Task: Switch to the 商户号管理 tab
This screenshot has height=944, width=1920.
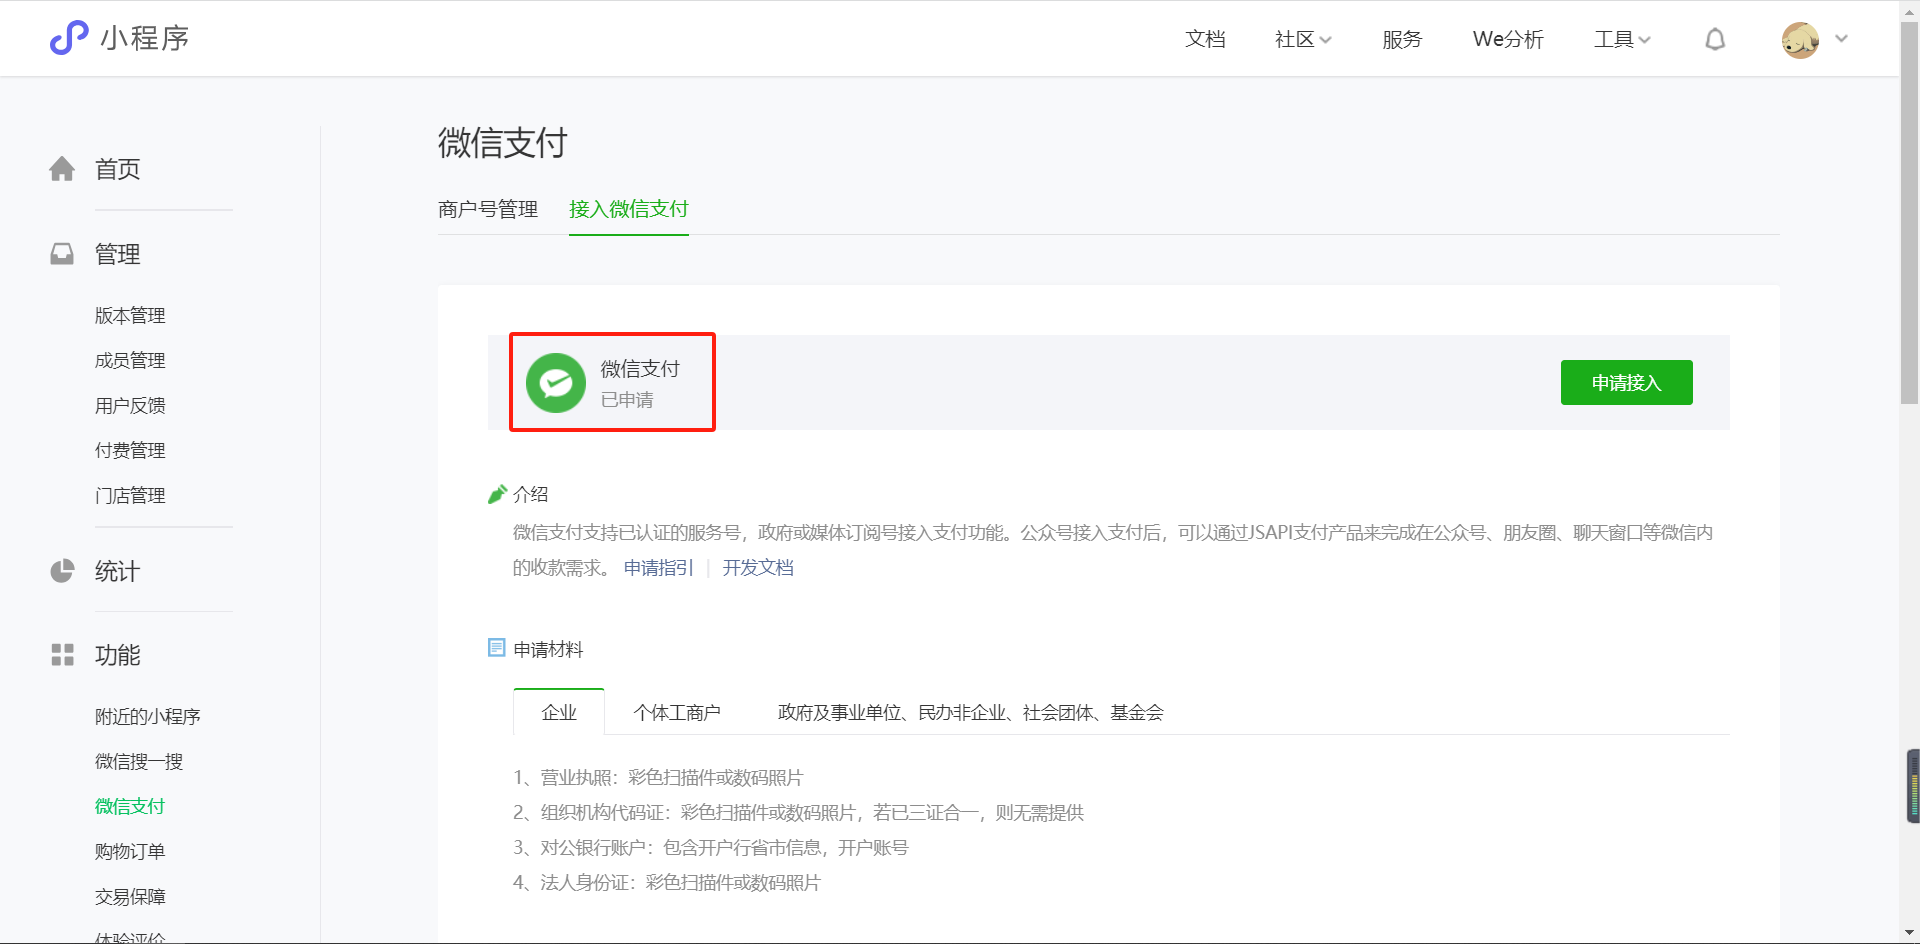Action: coord(488,209)
